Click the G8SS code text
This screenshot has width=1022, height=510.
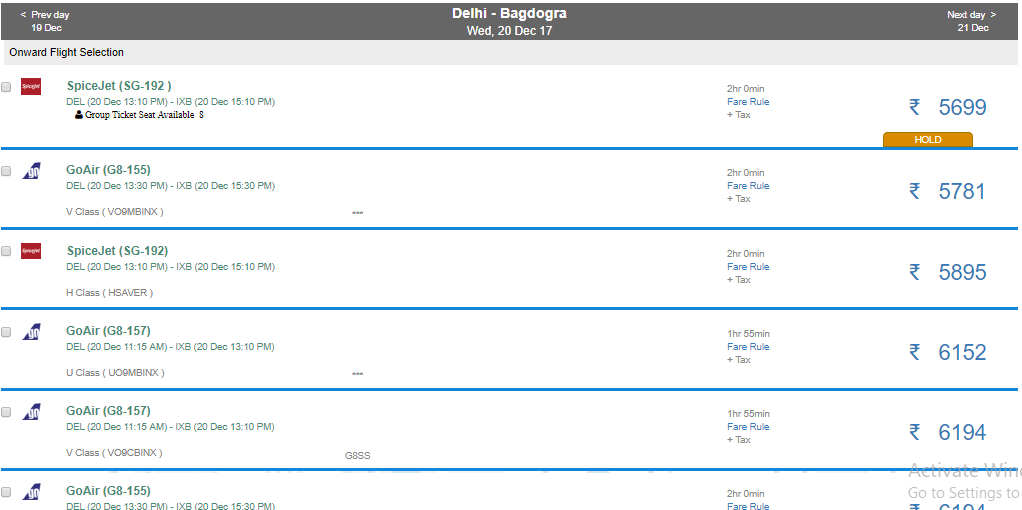pyautogui.click(x=357, y=456)
